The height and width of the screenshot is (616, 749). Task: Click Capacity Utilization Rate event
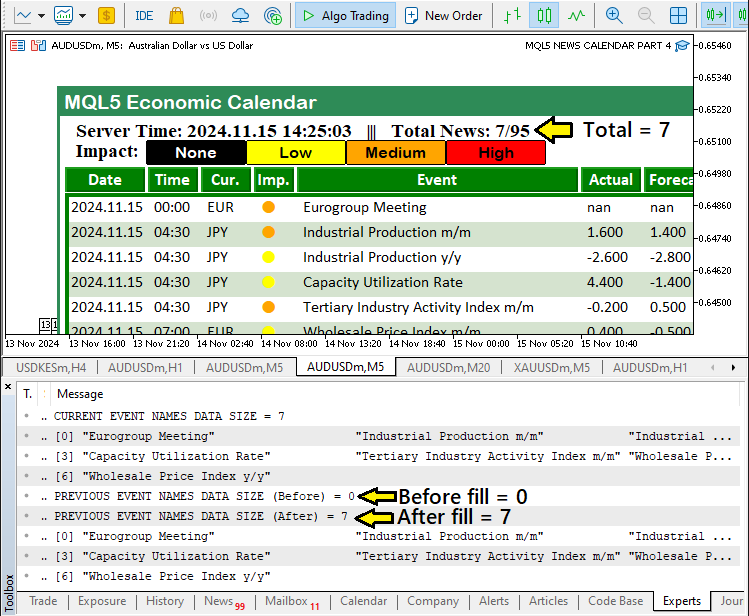pos(383,283)
